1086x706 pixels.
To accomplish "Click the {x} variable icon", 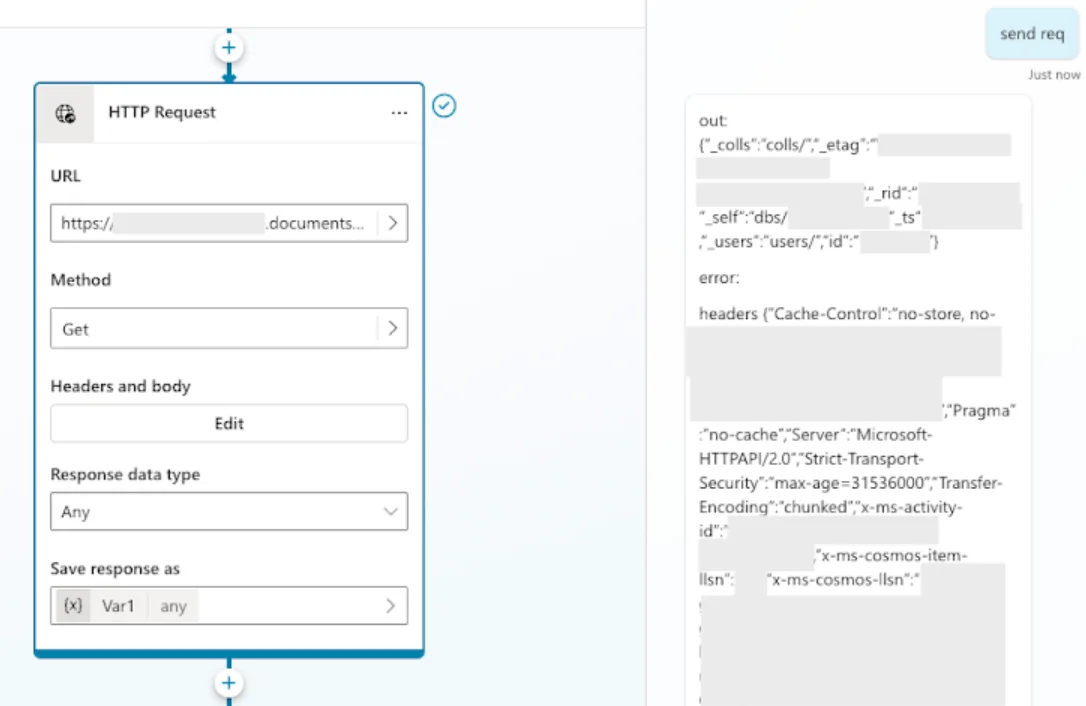I will click(x=73, y=606).
